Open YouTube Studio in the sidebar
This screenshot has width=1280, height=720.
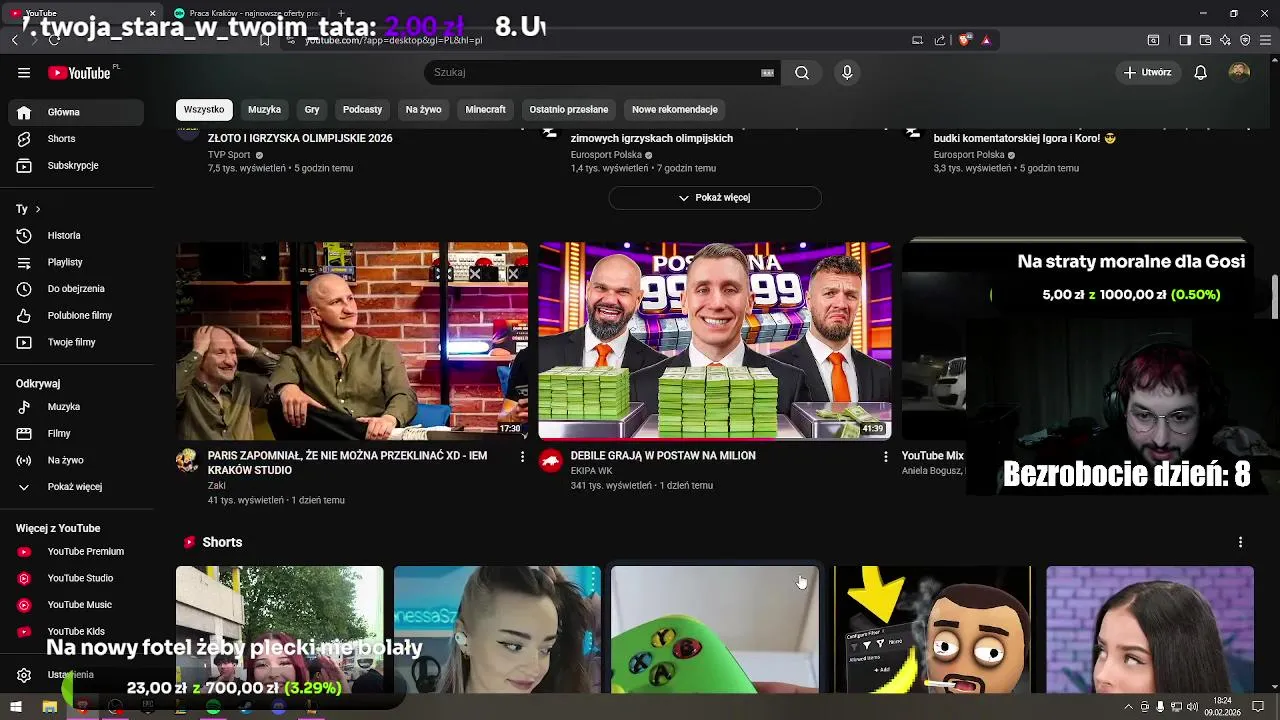[x=77, y=578]
